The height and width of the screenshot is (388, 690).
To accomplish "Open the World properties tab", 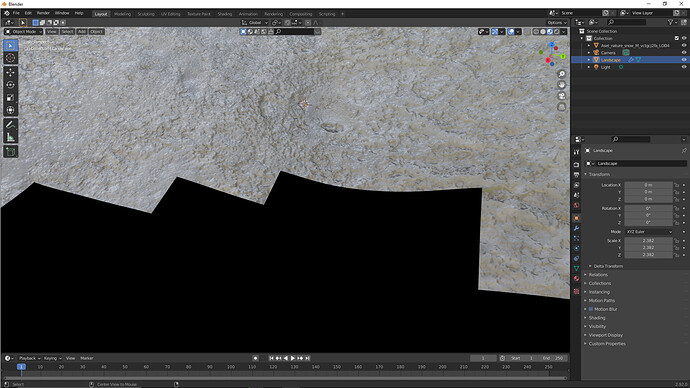I will pyautogui.click(x=576, y=205).
